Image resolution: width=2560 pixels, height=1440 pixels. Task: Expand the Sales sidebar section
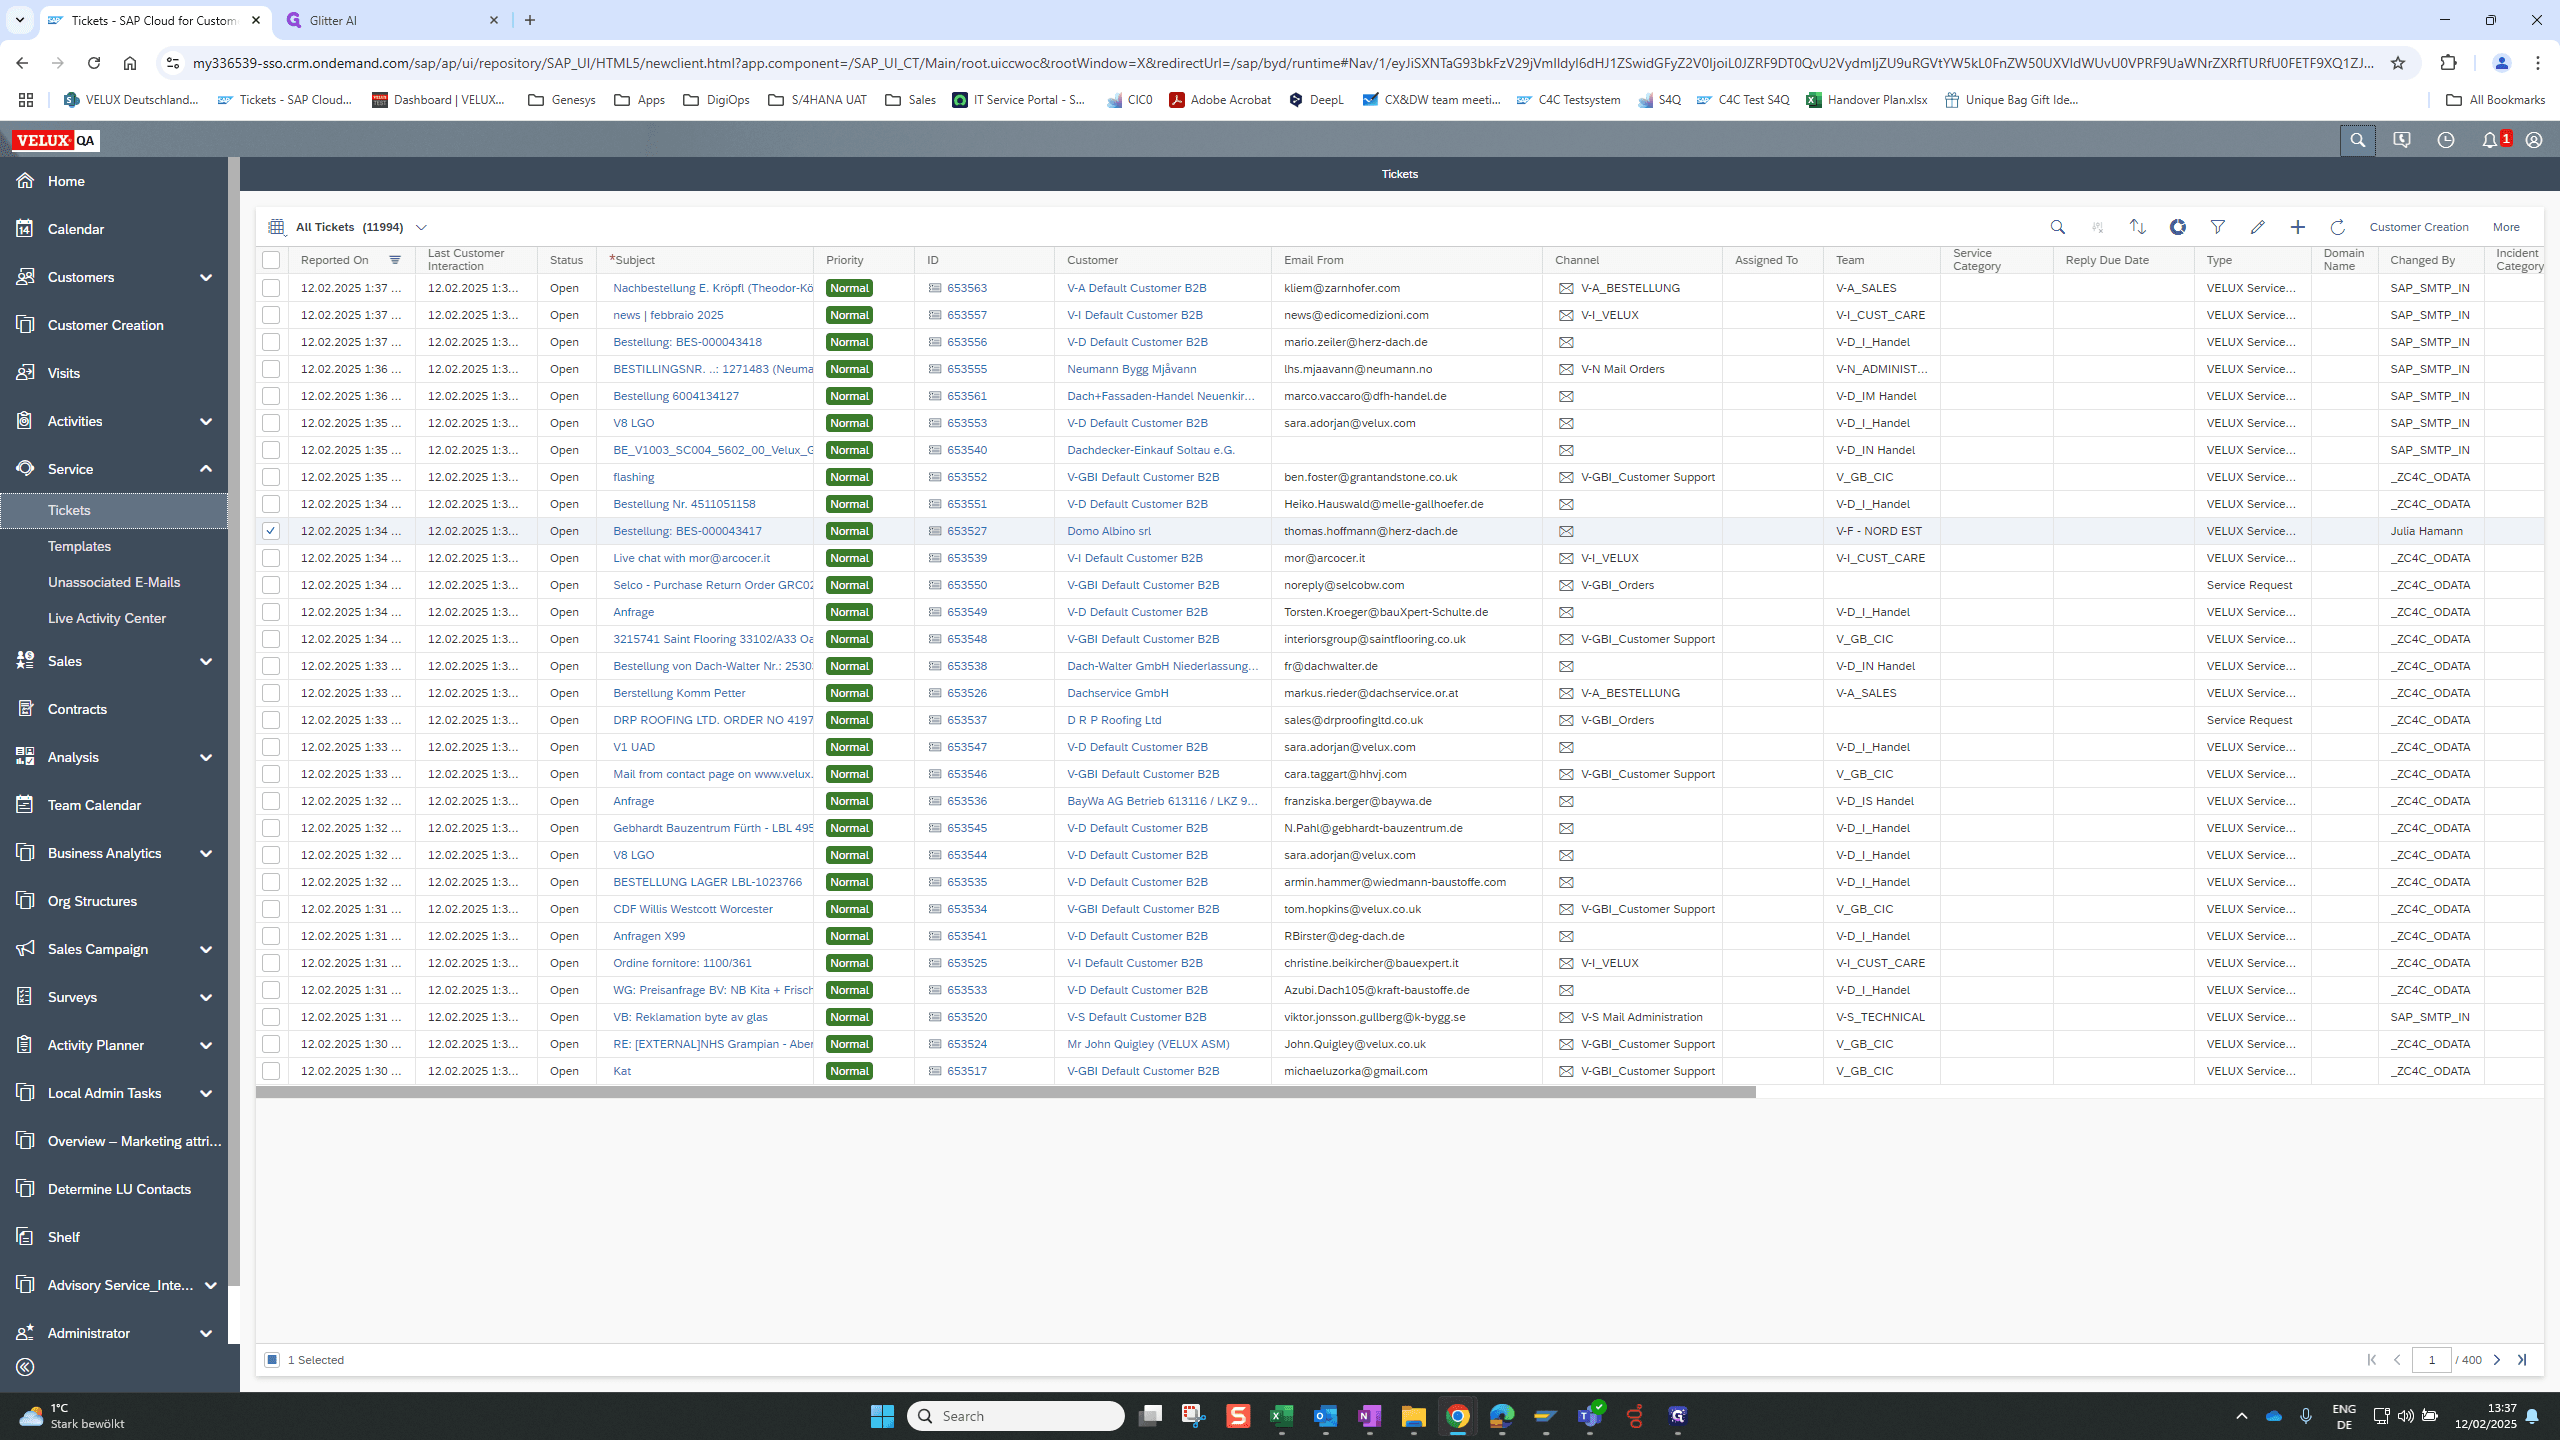[x=206, y=661]
